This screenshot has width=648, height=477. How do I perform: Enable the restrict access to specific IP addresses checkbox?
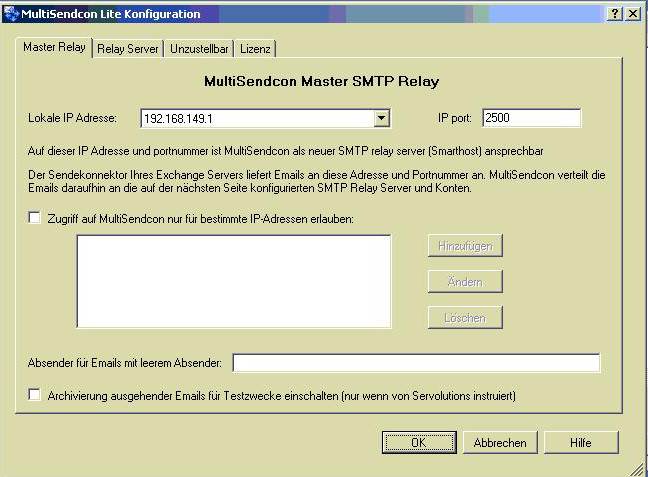(35, 217)
